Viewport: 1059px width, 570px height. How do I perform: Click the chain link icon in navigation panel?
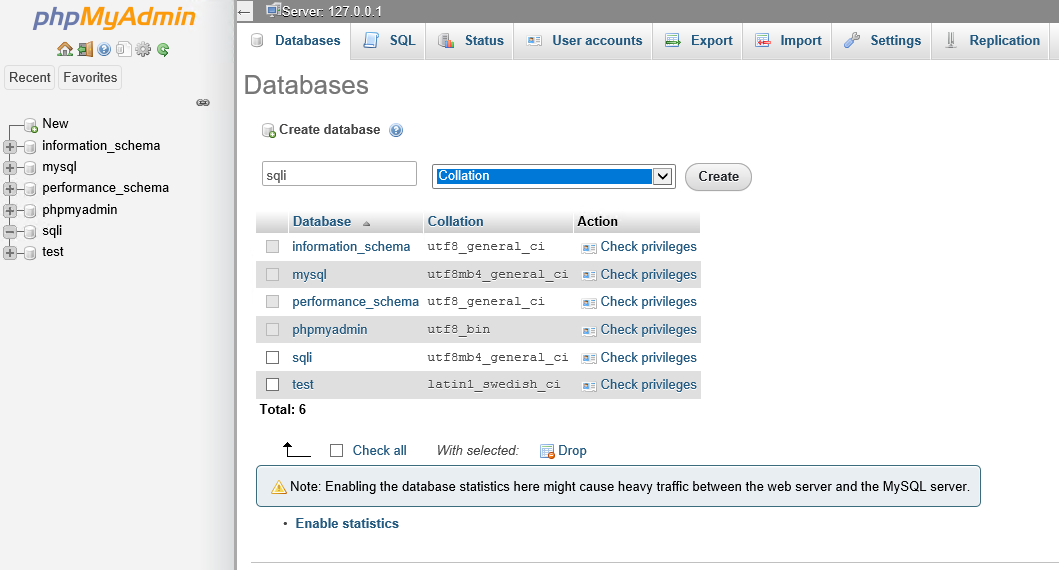203,103
